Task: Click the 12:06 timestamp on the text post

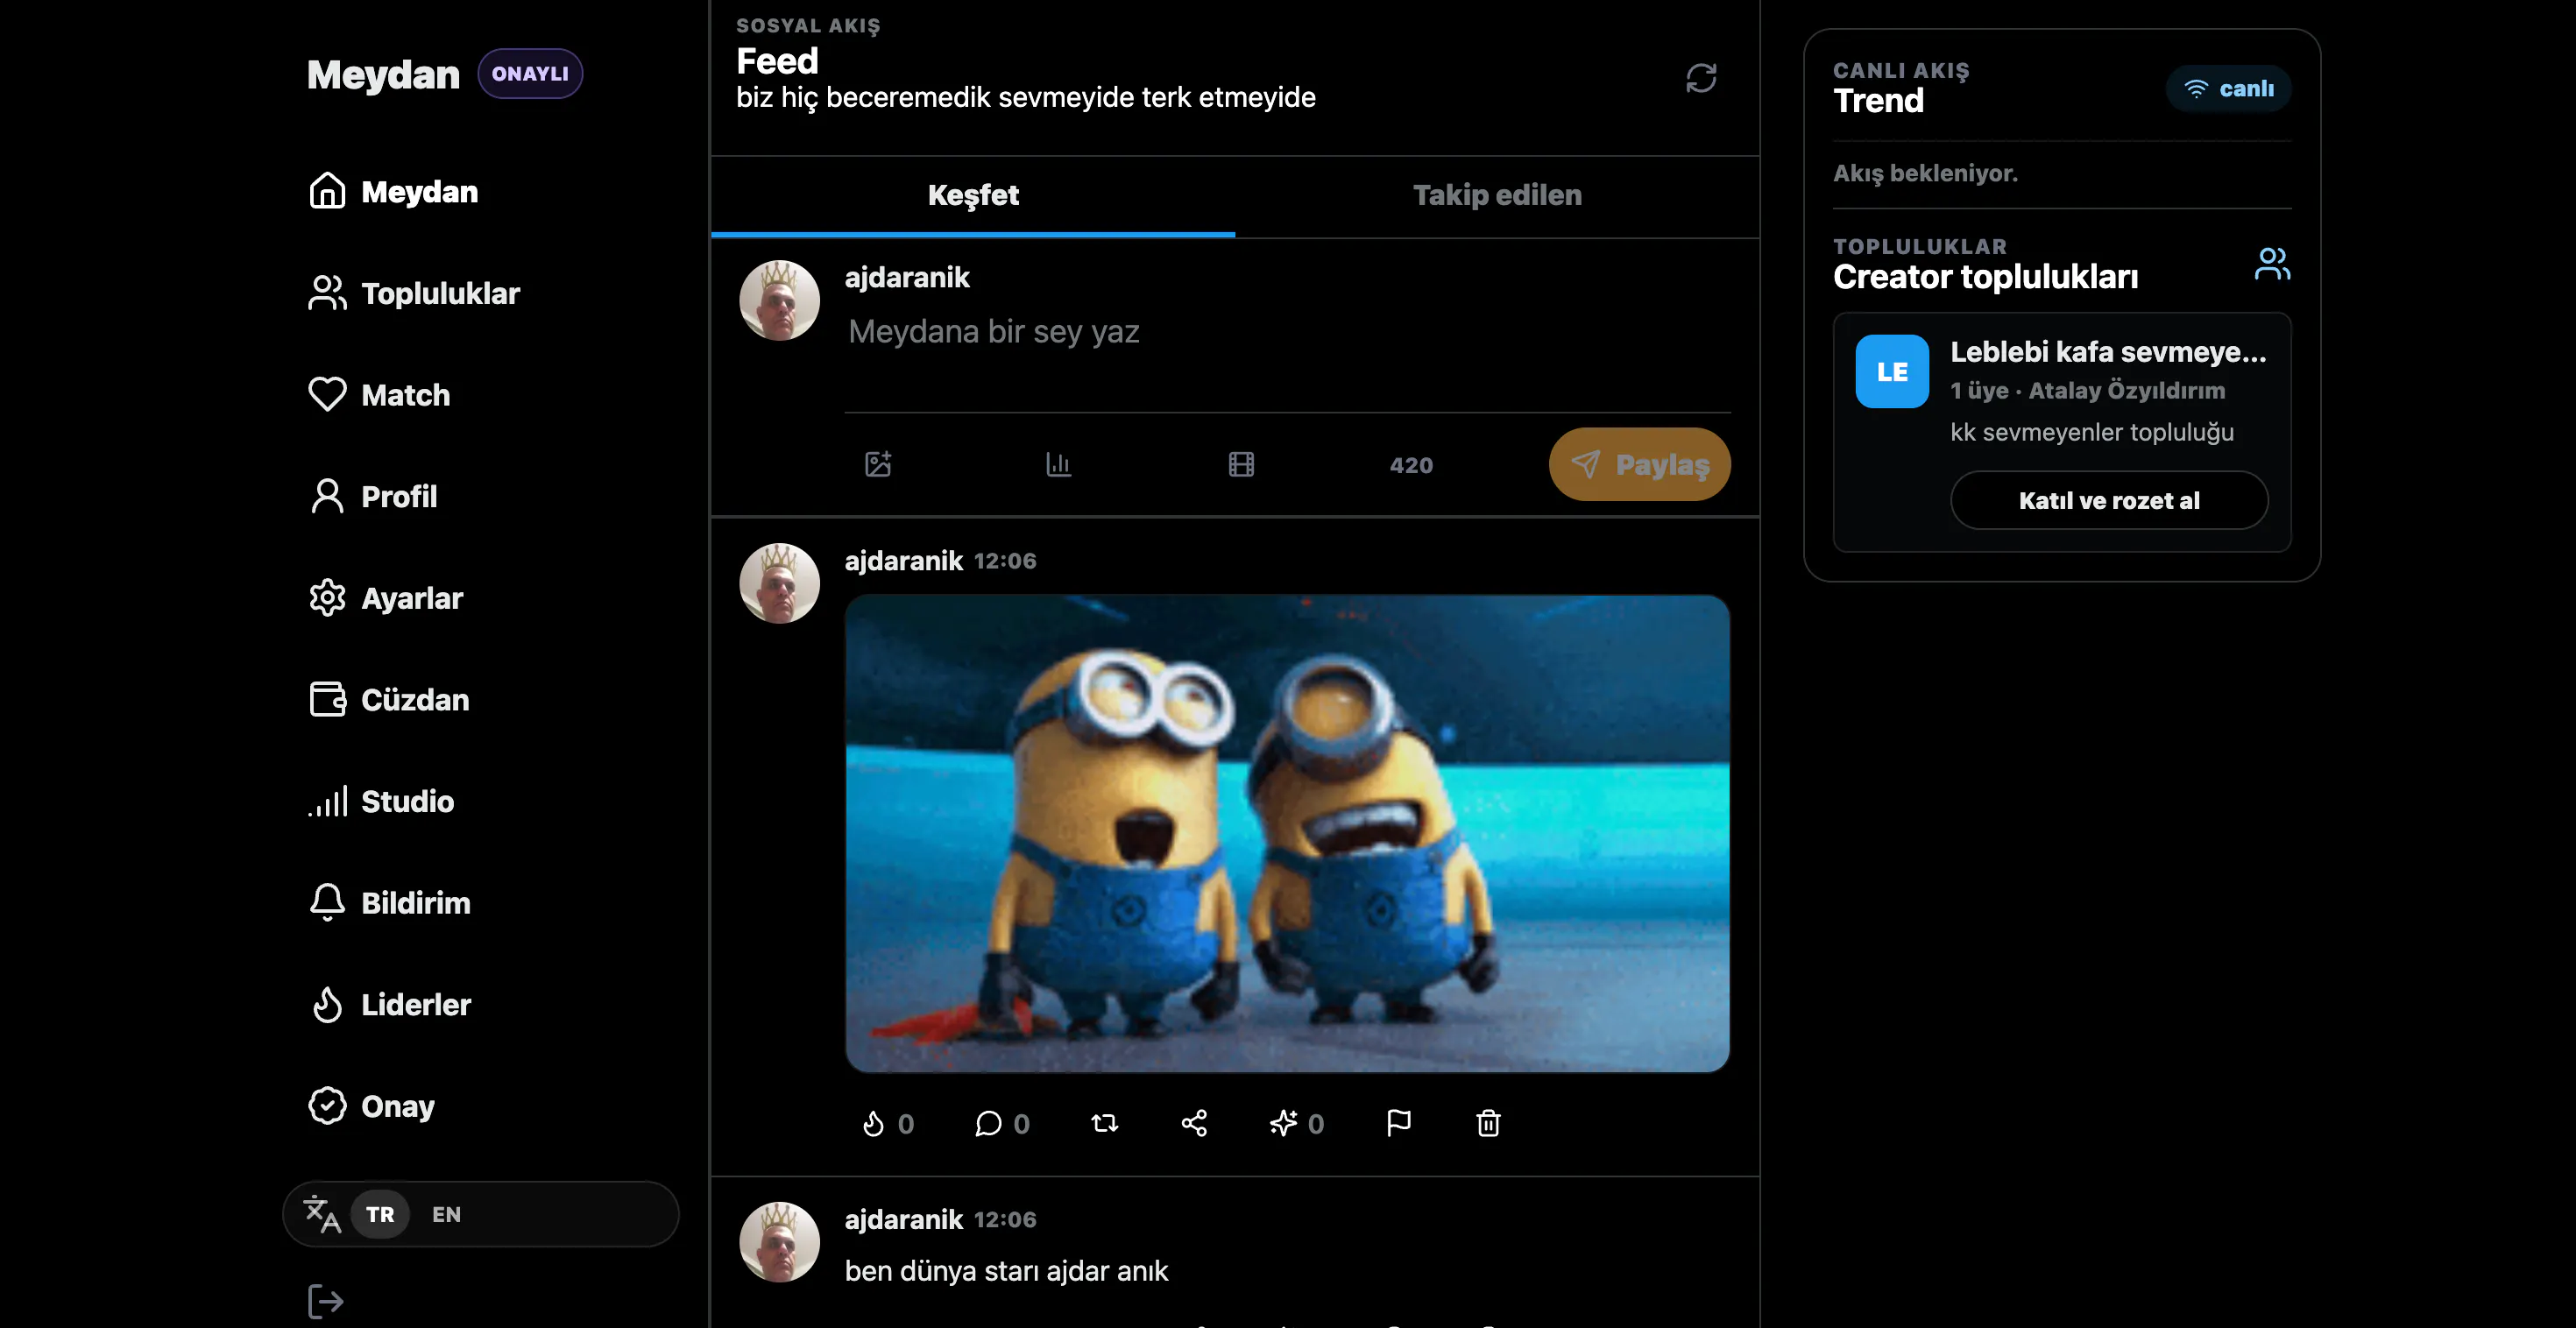Action: click(x=1005, y=1220)
